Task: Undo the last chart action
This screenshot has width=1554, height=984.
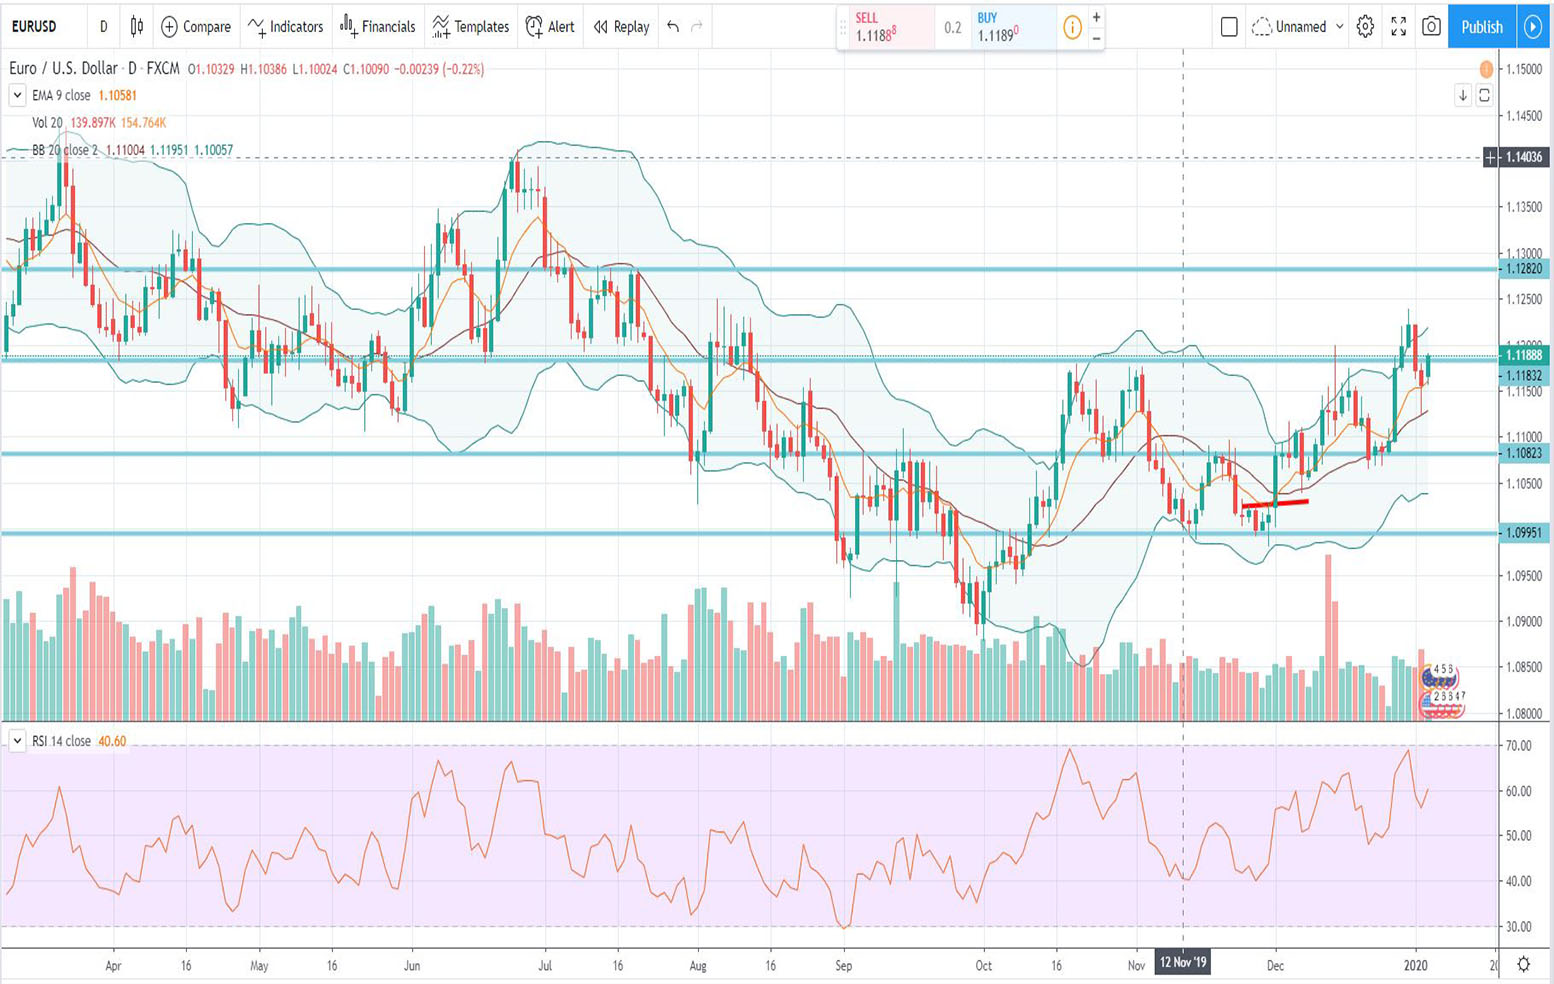Action: 673,27
